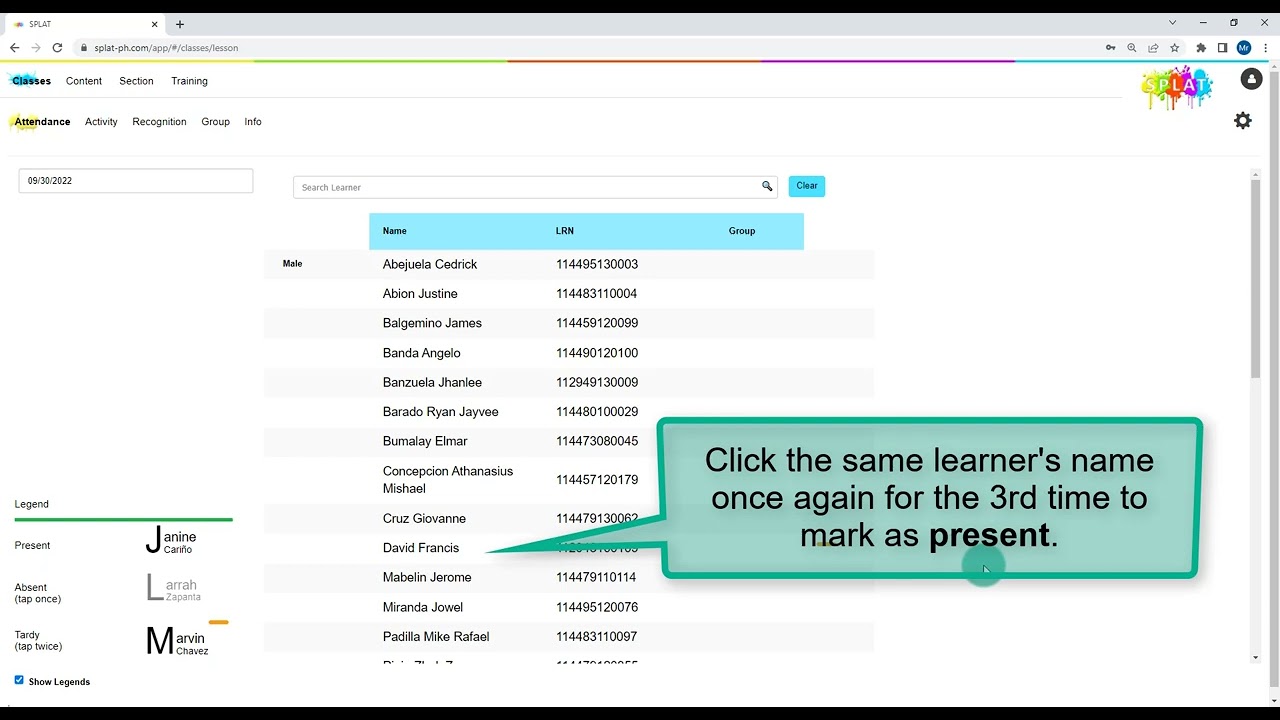Click LRN 114459120099
This screenshot has height=720, width=1280.
597,323
